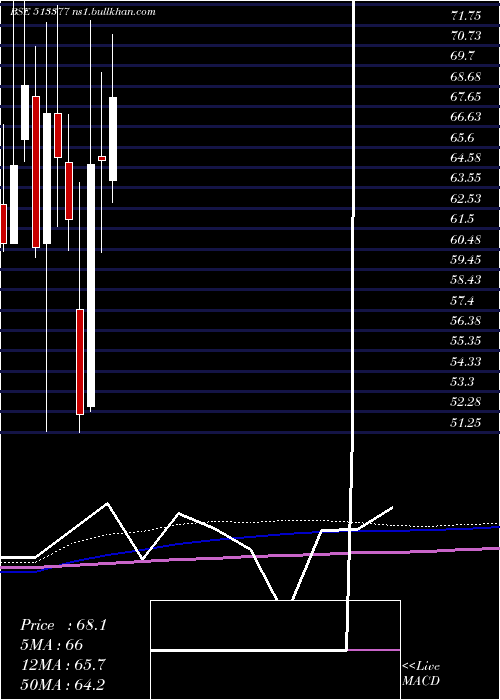Click the 54.33 price axis label

pos(466,362)
